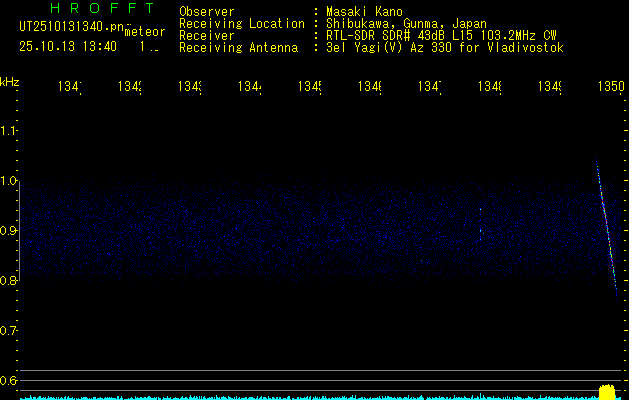Click the Receiving Antenna field label

tap(238, 48)
